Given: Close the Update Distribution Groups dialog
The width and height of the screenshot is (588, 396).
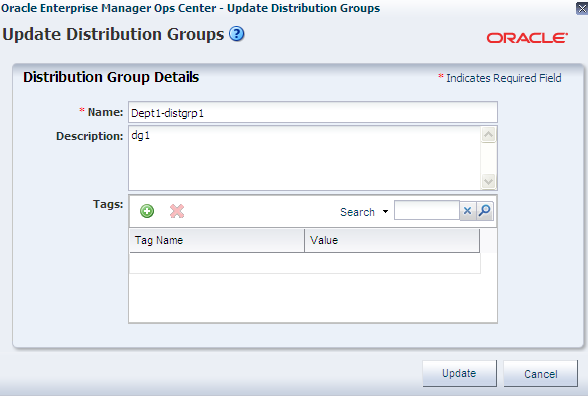Looking at the screenshot, I should [582, 8].
